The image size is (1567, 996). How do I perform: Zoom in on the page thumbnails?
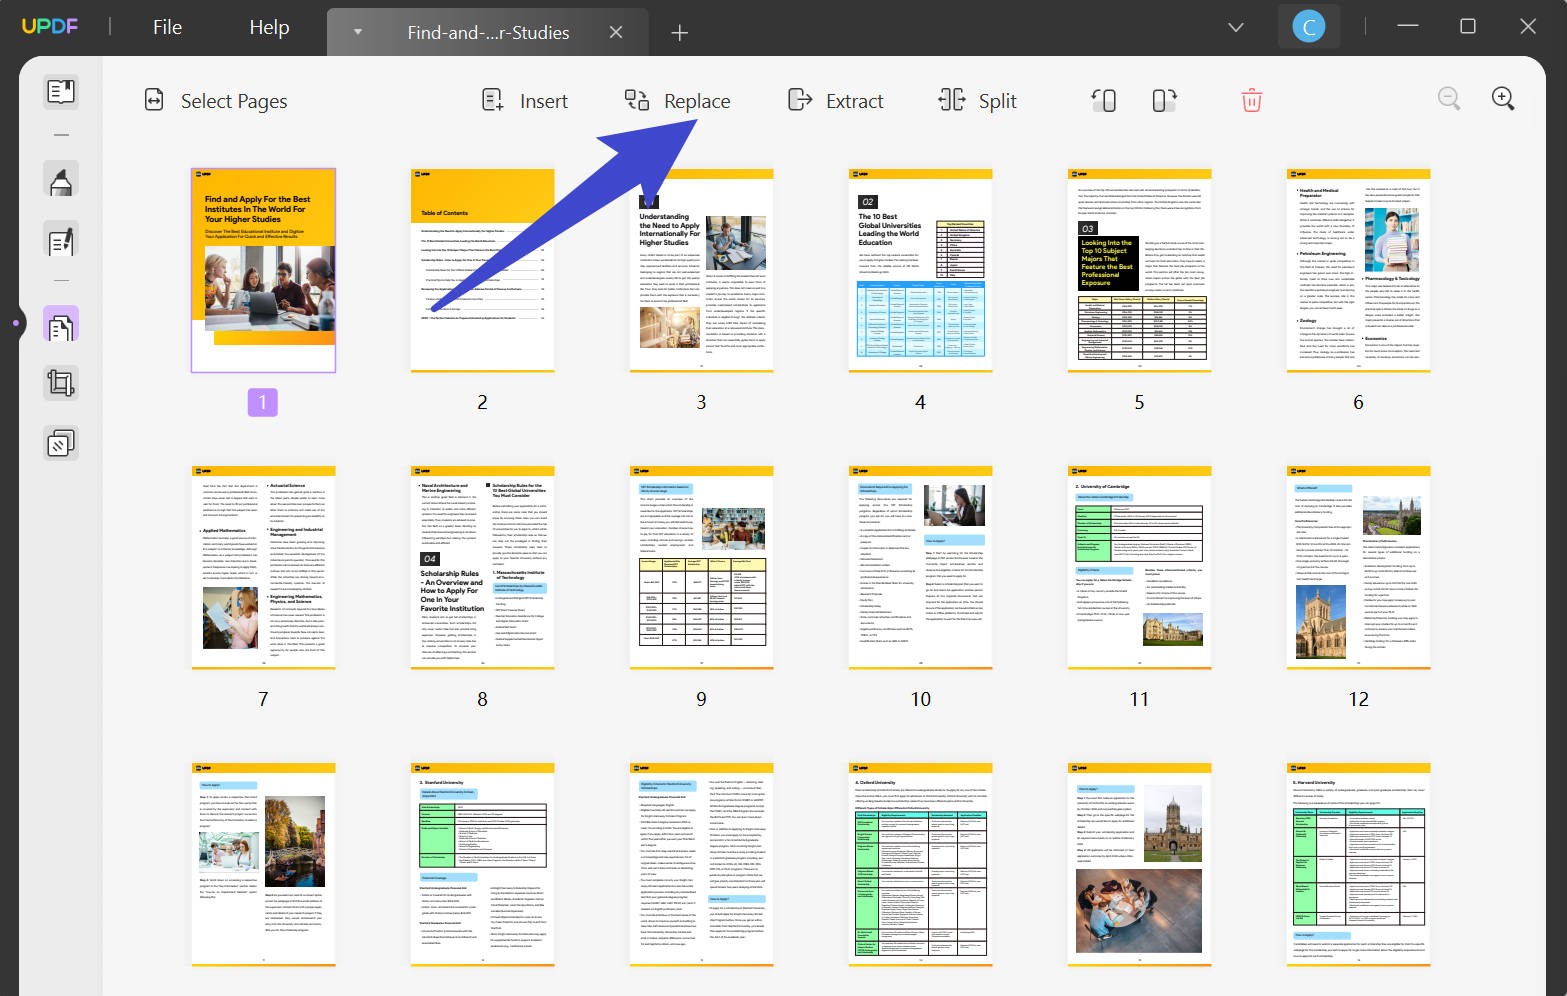click(1503, 99)
